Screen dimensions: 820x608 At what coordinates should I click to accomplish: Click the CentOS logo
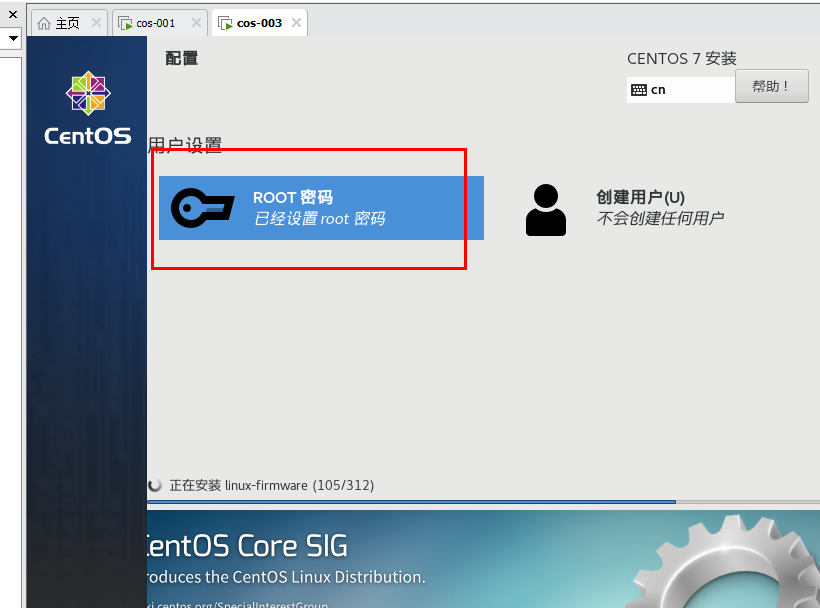[88, 108]
